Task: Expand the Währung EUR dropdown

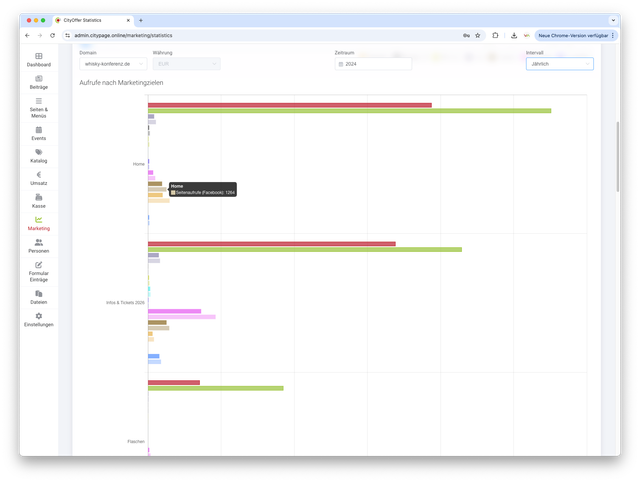Action: 186,64
